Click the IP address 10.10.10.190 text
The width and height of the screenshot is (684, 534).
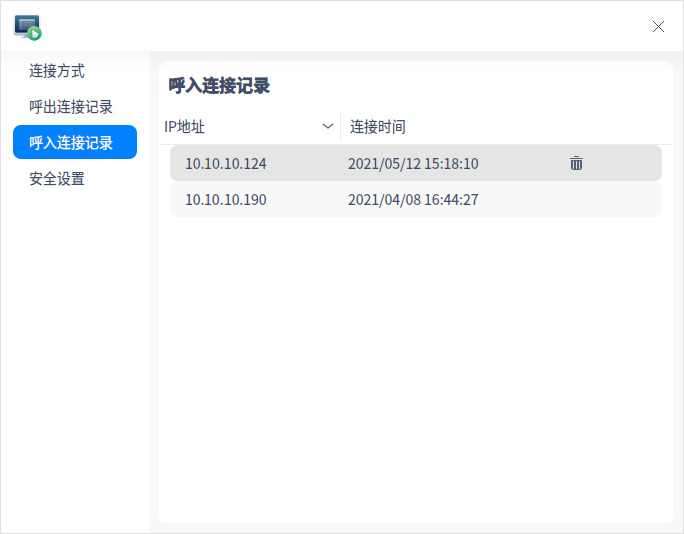click(226, 200)
